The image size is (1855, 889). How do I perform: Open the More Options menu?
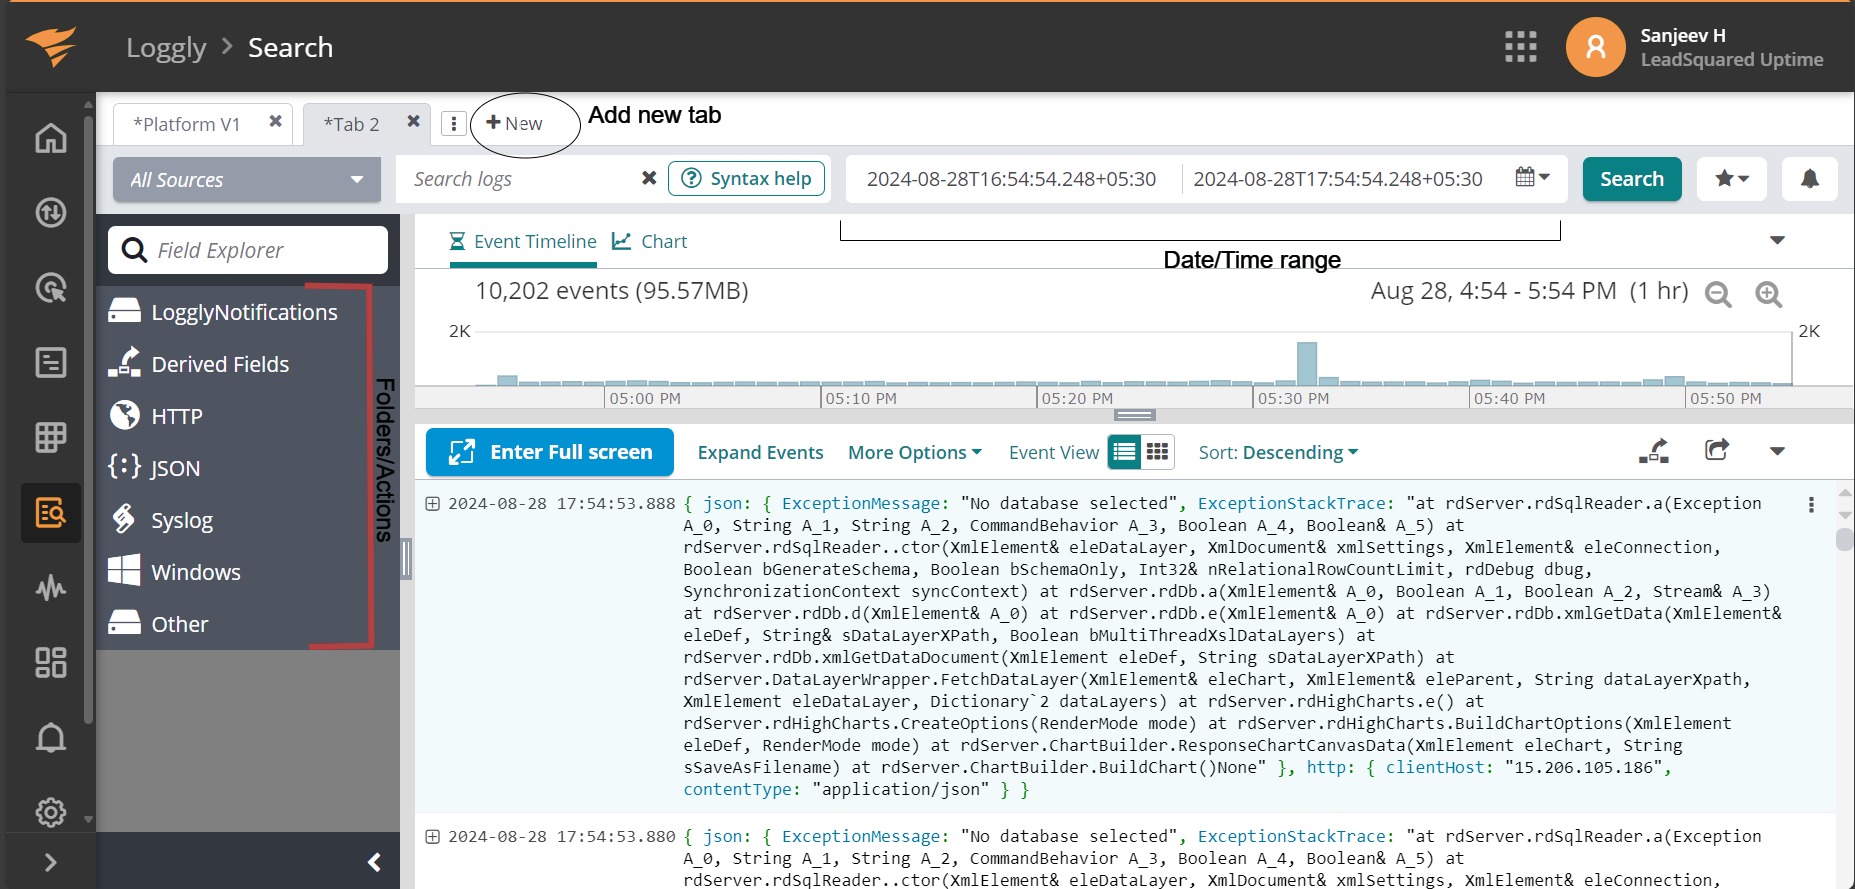pos(915,453)
